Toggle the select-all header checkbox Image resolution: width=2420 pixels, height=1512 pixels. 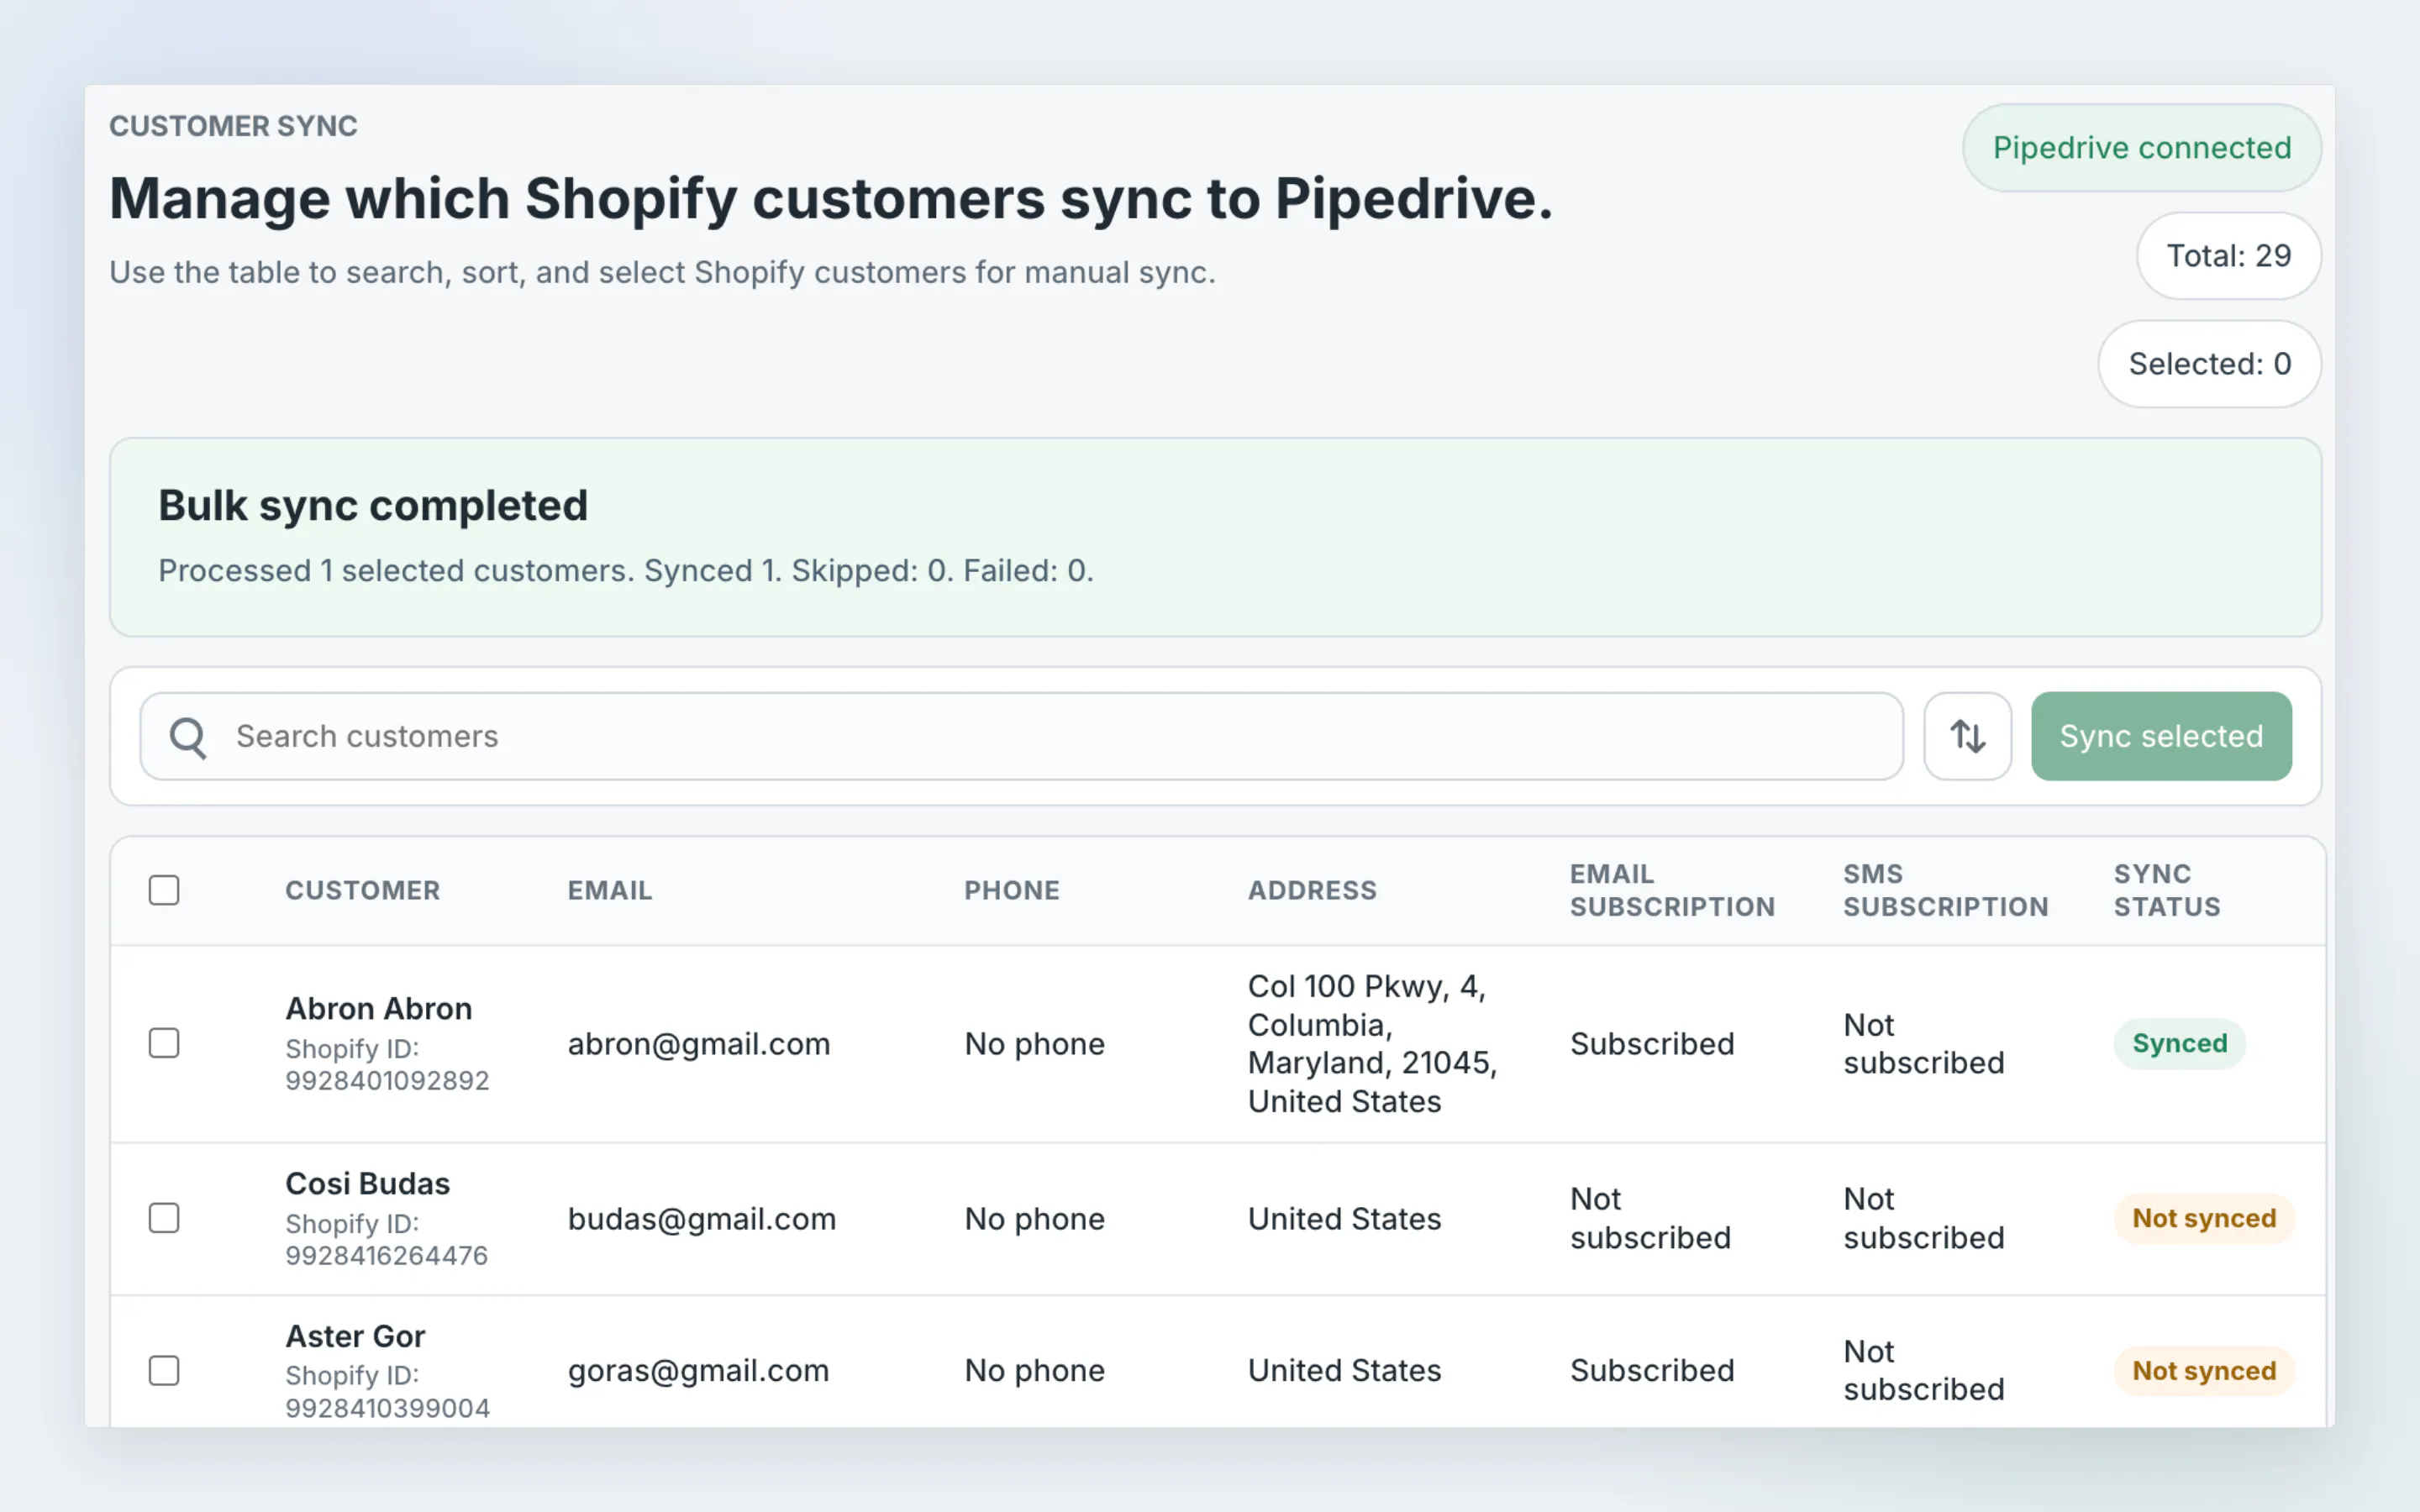(x=164, y=890)
